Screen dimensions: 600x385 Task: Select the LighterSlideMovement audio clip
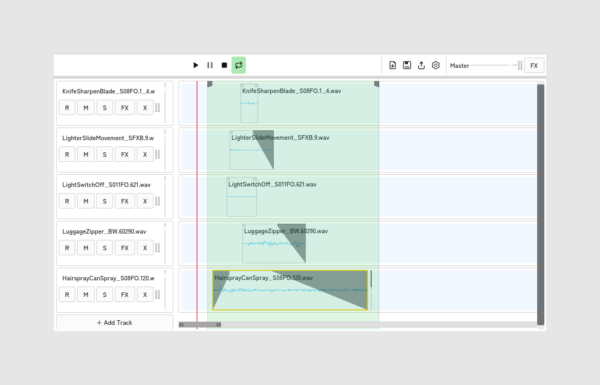click(251, 150)
